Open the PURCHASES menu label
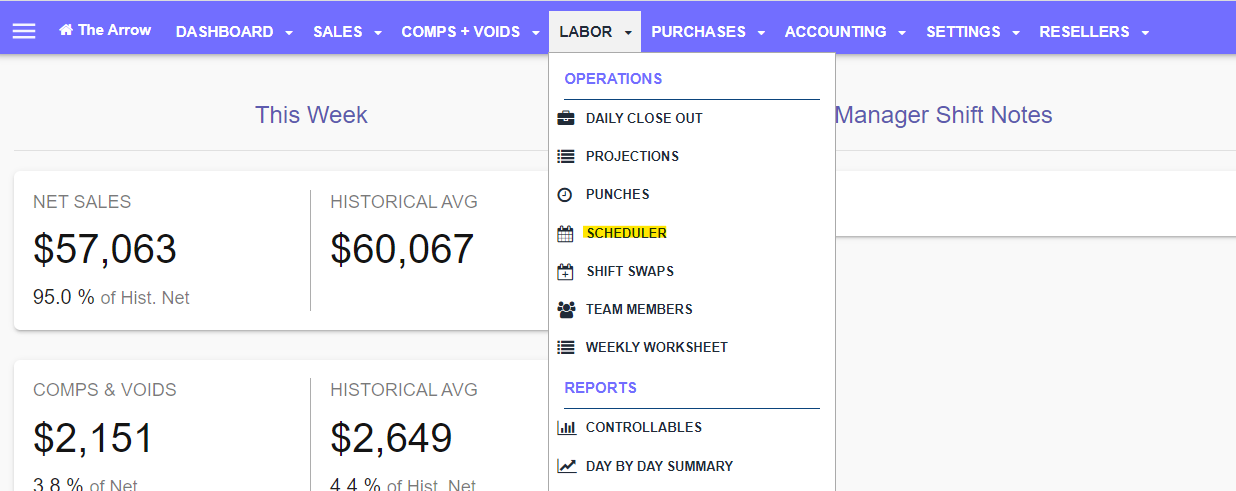The image size is (1236, 491). point(699,32)
